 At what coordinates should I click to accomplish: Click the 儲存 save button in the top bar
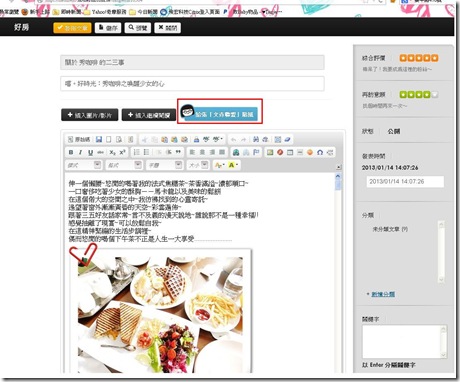click(x=108, y=28)
